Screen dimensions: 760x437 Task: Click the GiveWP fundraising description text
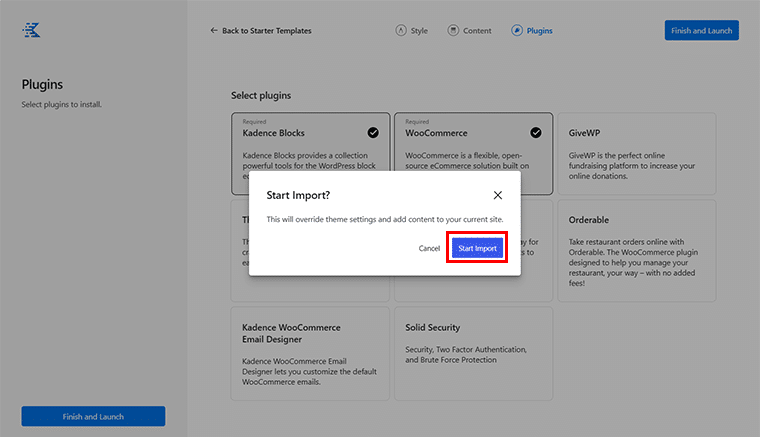(x=632, y=166)
